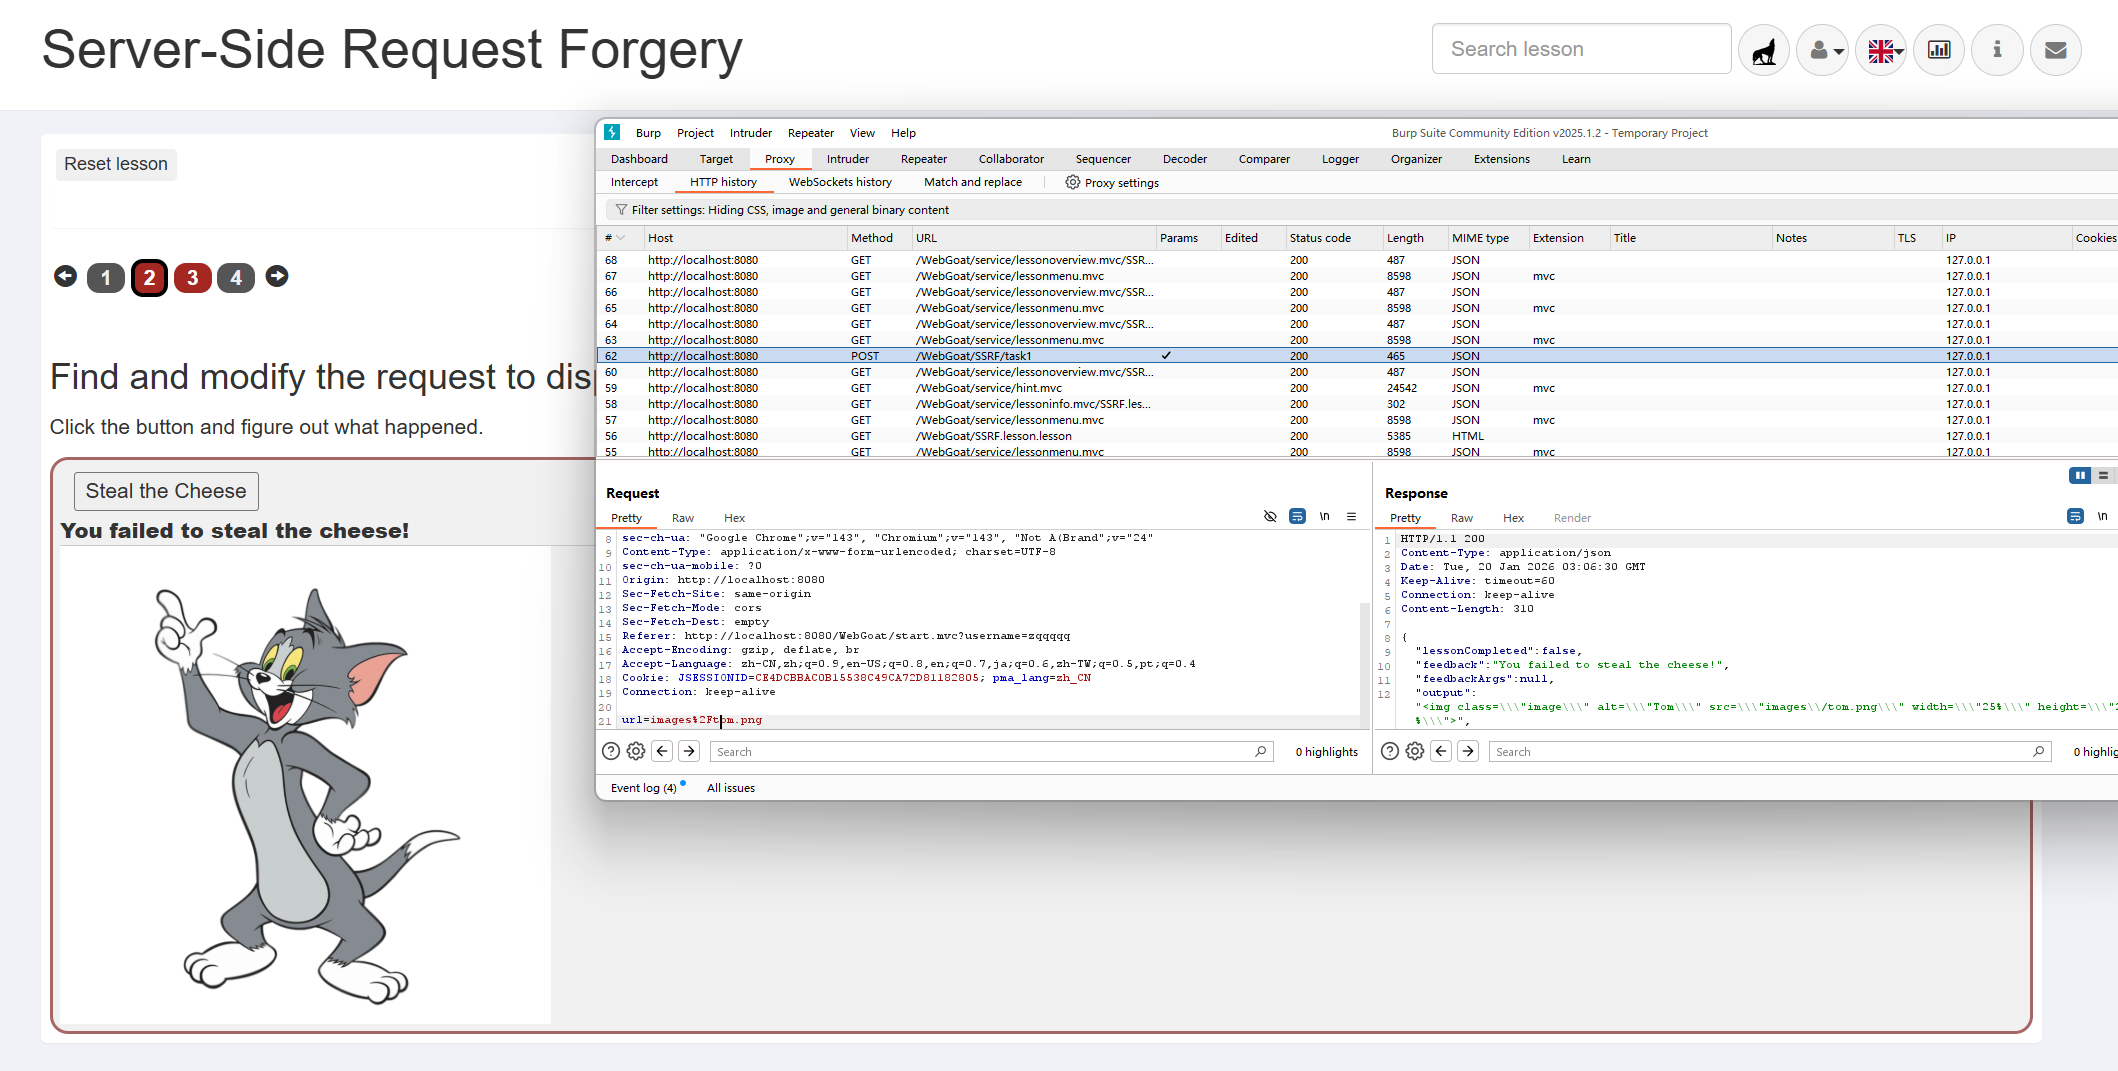Open the user account dropdown

(1823, 50)
